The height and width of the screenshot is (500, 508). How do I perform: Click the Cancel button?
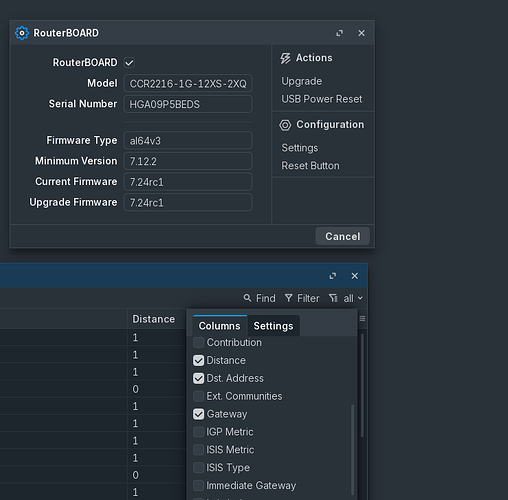coord(343,236)
